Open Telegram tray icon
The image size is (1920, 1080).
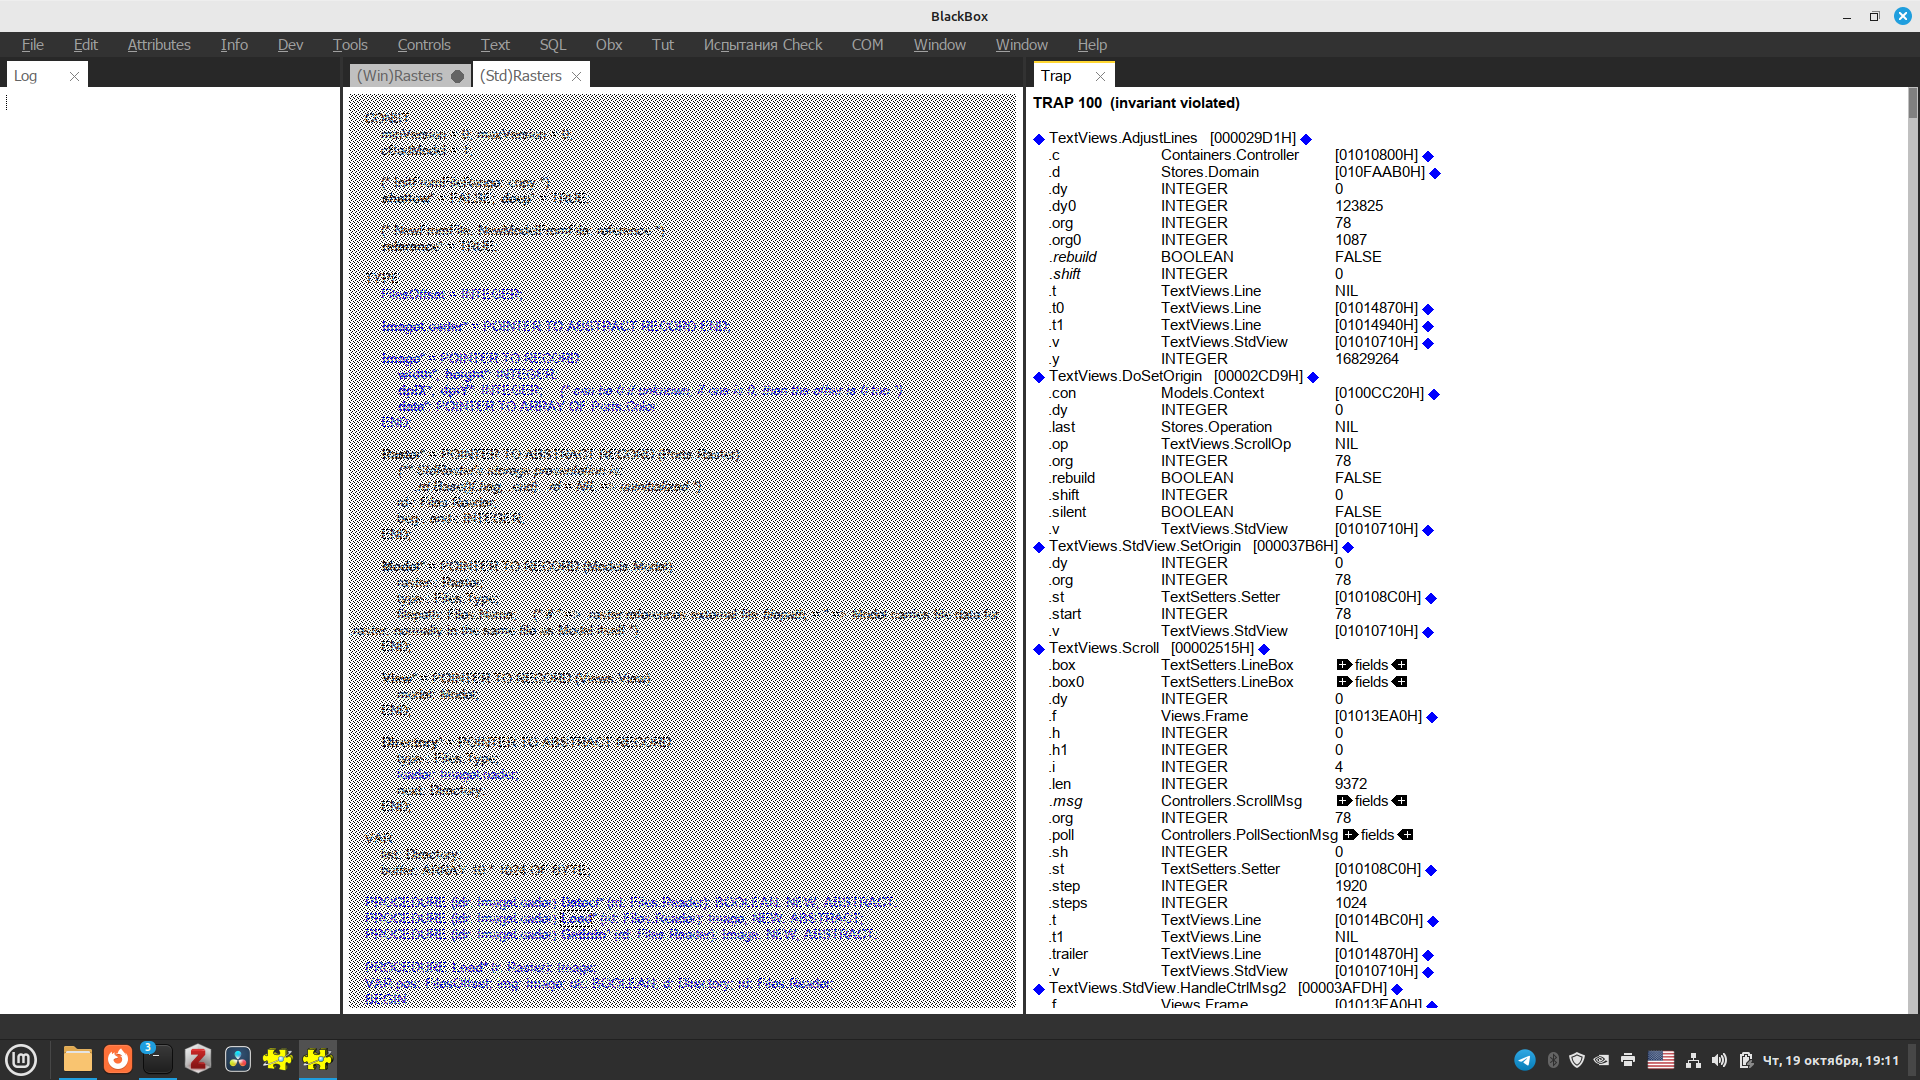[1524, 1060]
